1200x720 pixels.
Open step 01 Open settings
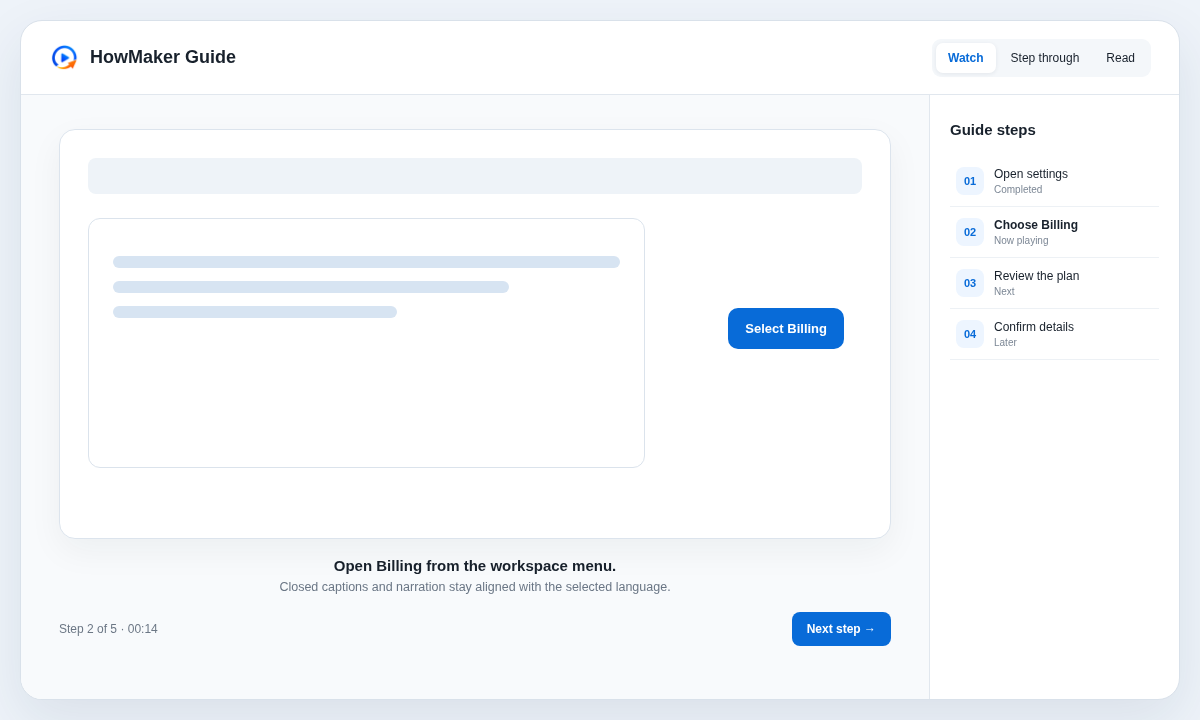[x=1055, y=181]
